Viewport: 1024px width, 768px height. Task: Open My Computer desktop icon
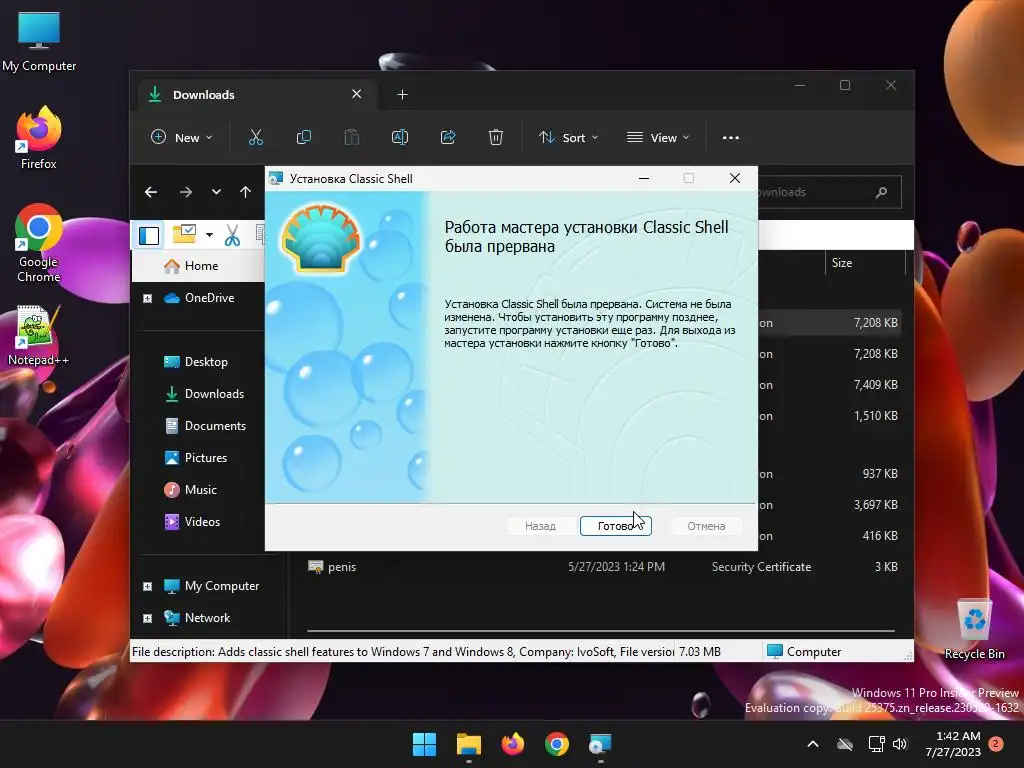[39, 42]
